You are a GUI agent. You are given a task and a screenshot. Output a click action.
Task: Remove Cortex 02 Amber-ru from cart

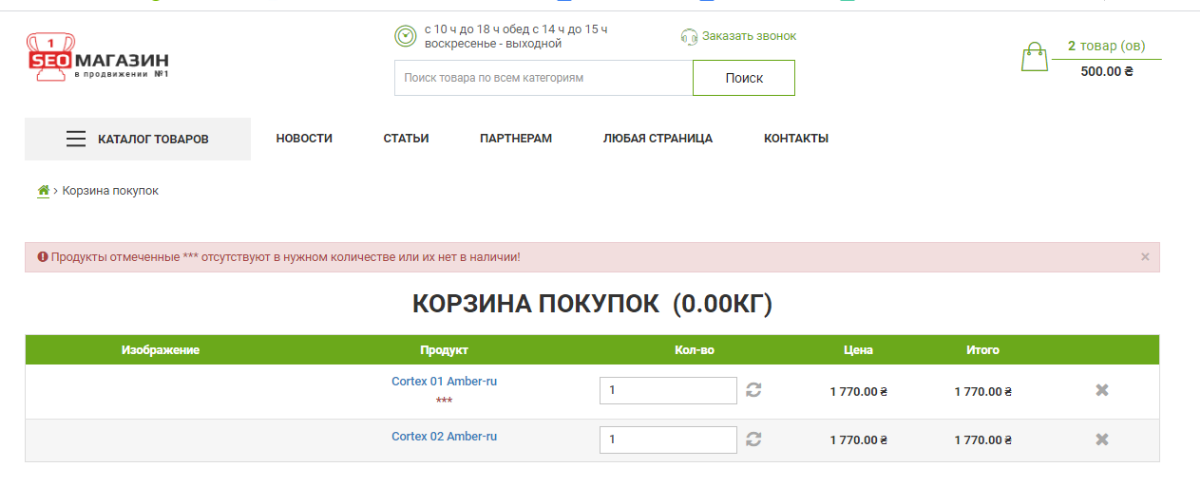click(x=1102, y=439)
